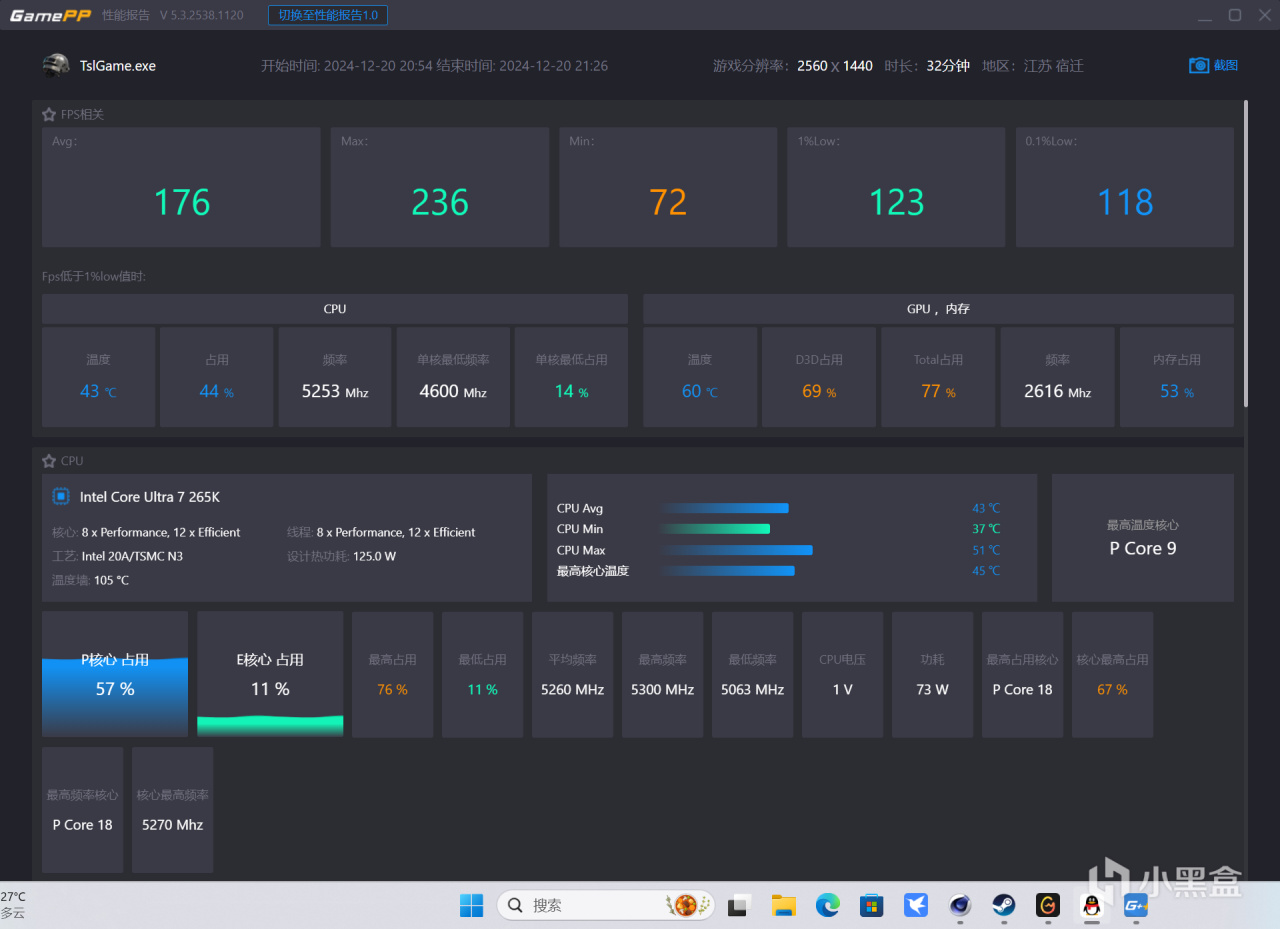The image size is (1280, 929).
Task: Click the CPU column header under Fps低于1%low值时
Action: point(335,309)
